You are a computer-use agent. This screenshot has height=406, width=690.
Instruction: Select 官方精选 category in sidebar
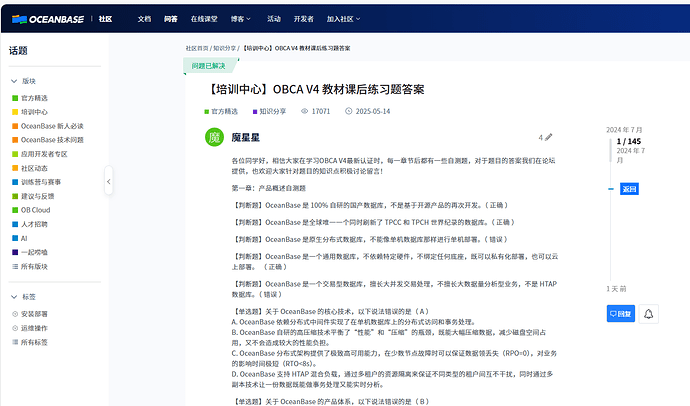(x=34, y=98)
